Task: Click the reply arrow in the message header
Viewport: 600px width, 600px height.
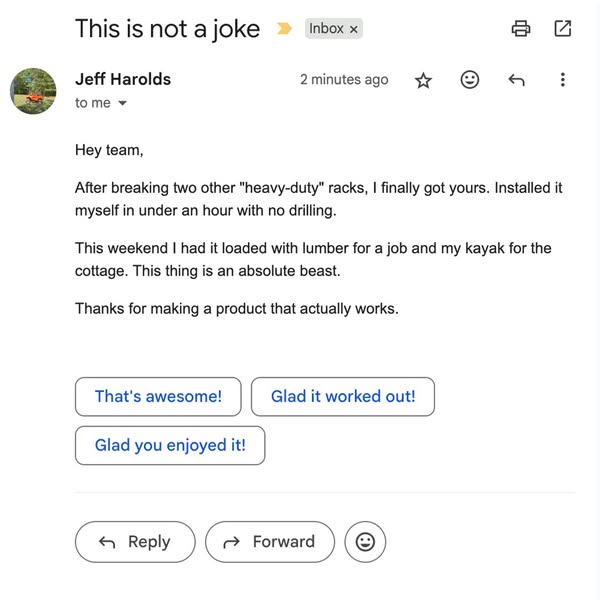Action: coord(517,80)
